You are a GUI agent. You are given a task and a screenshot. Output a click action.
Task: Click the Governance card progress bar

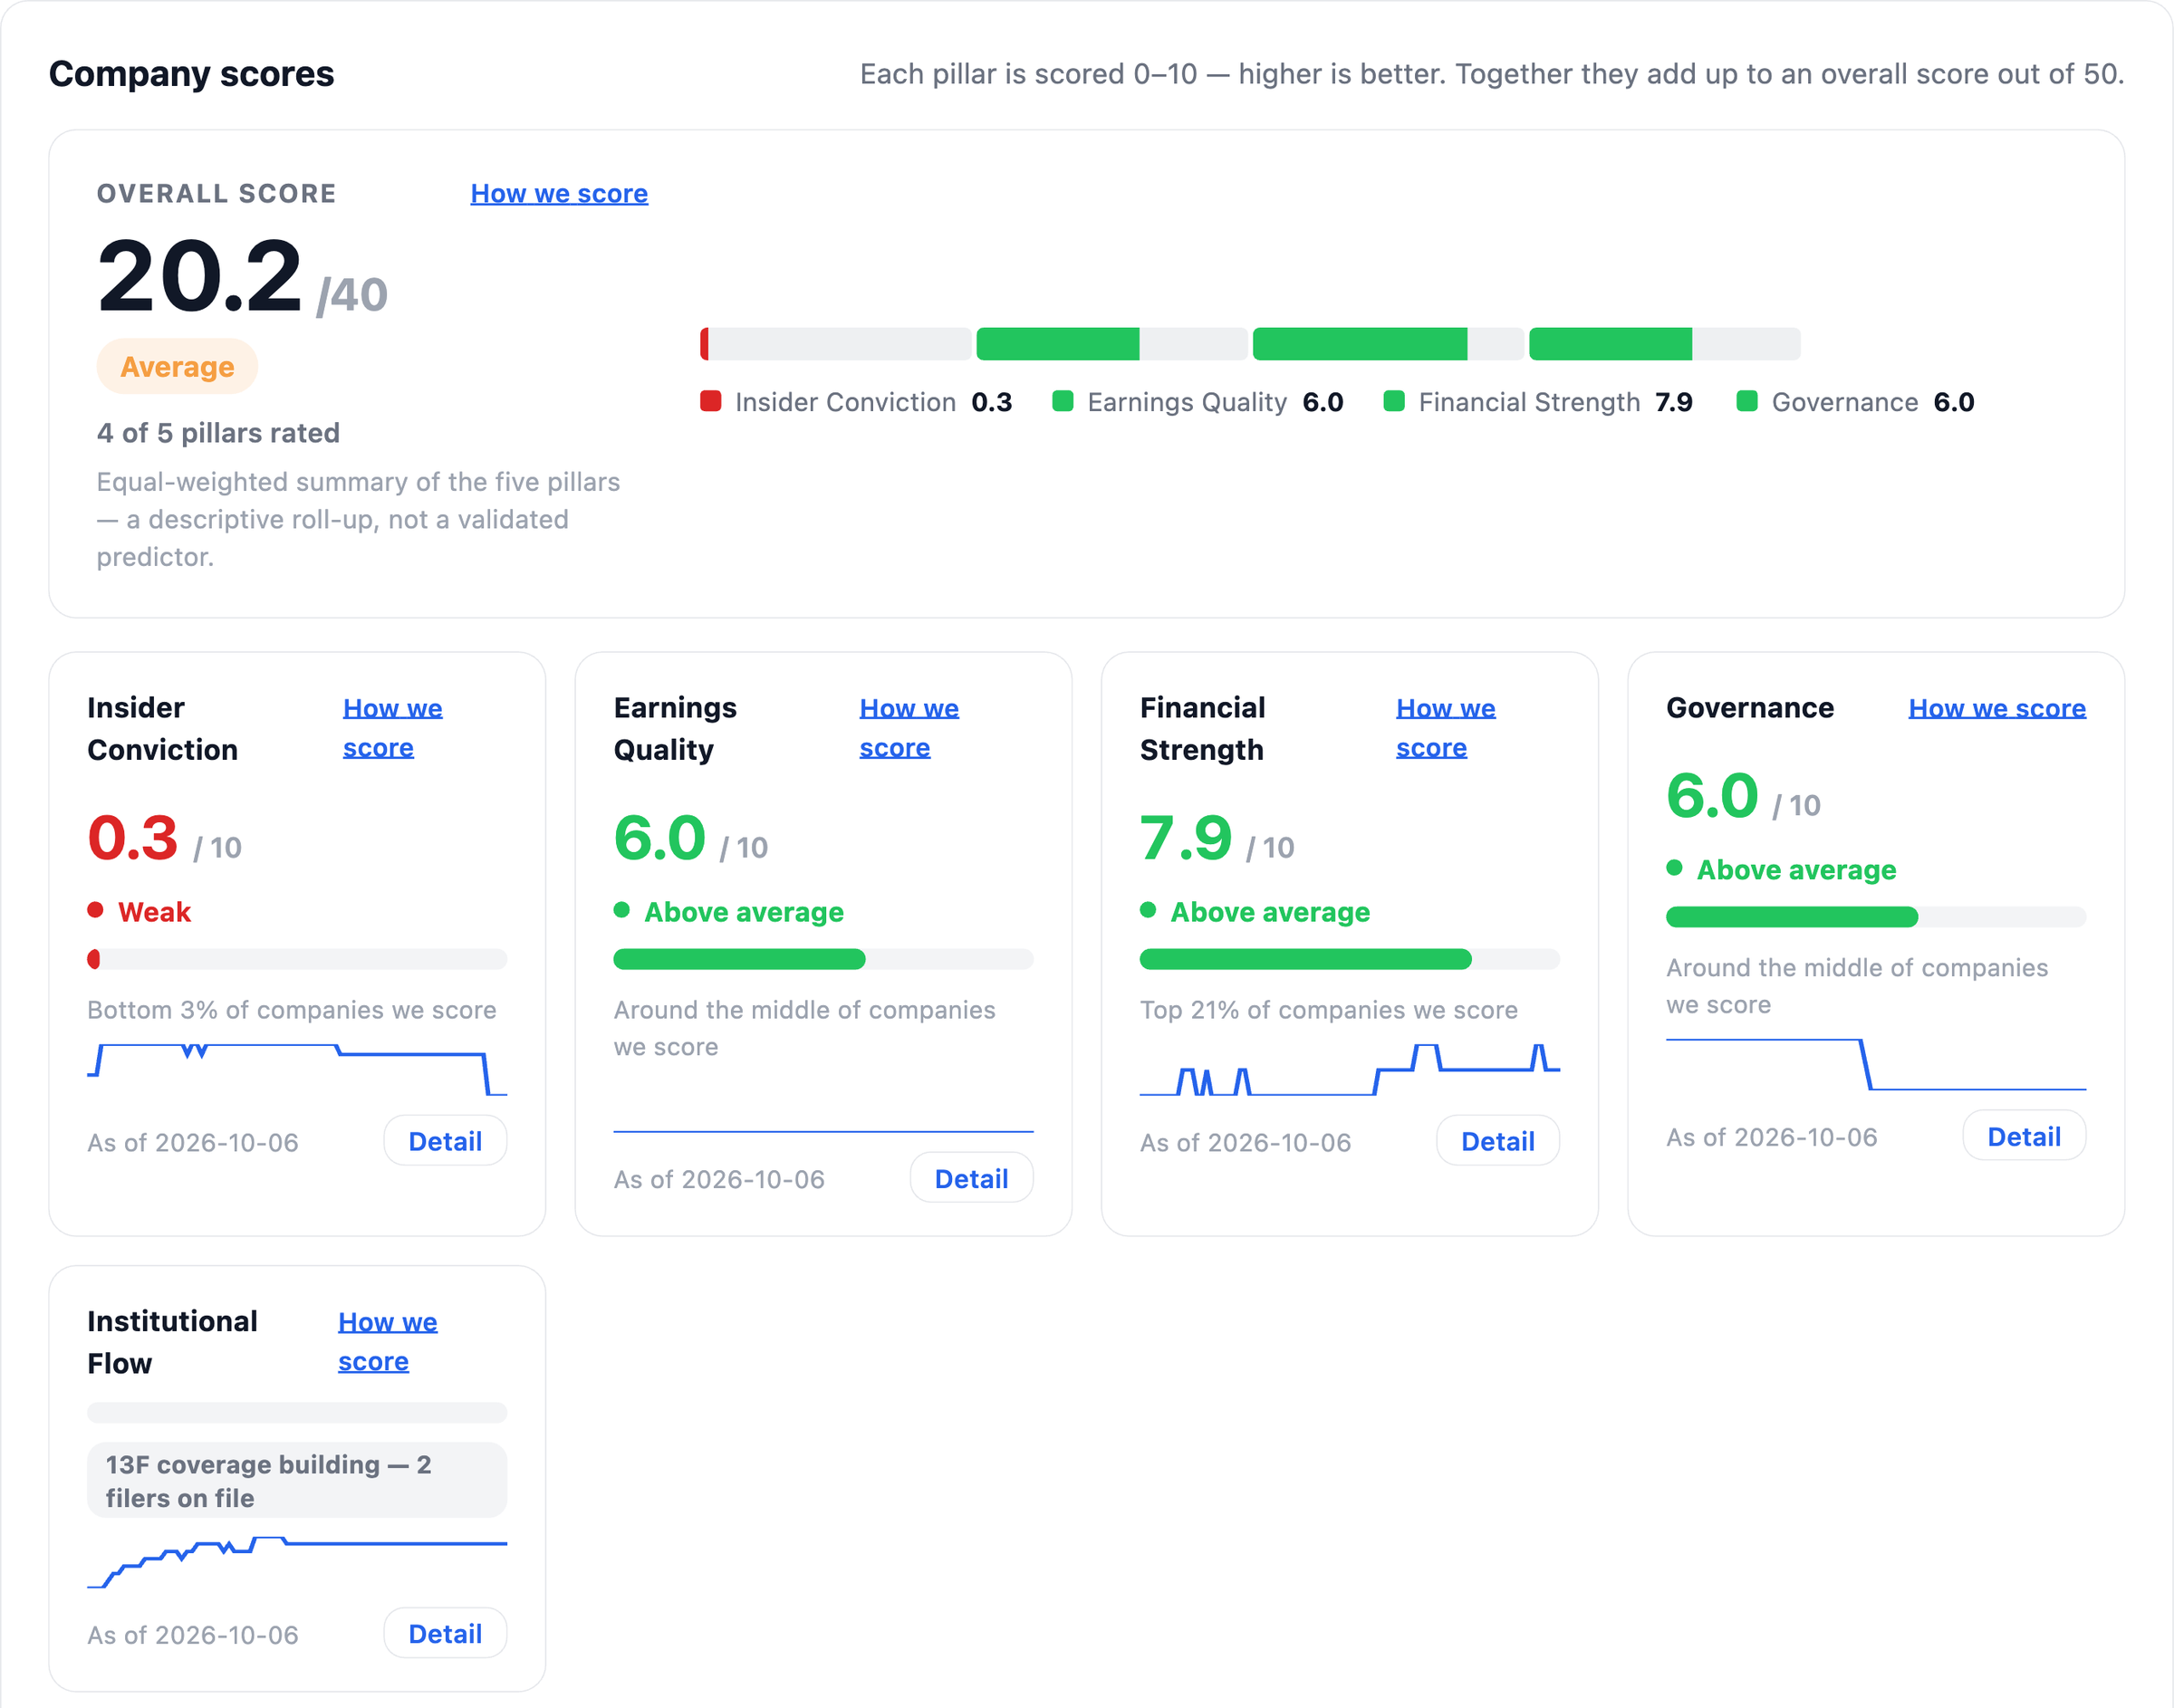pyautogui.click(x=1875, y=917)
